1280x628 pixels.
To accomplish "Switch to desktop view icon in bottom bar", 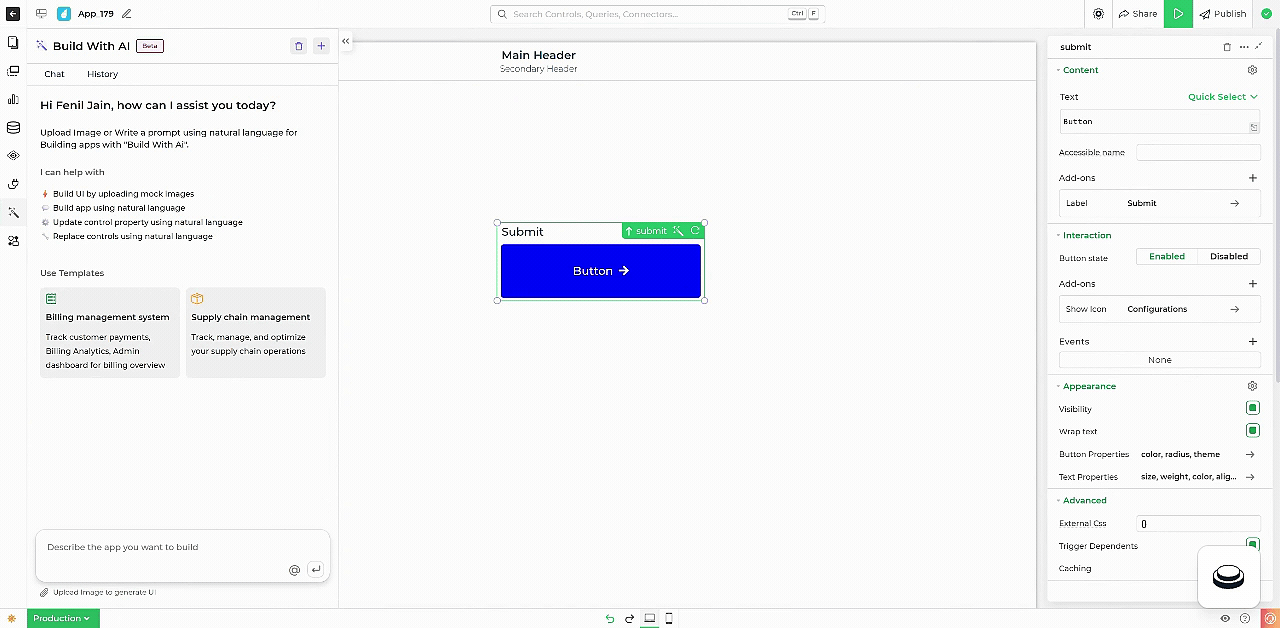I will point(650,619).
